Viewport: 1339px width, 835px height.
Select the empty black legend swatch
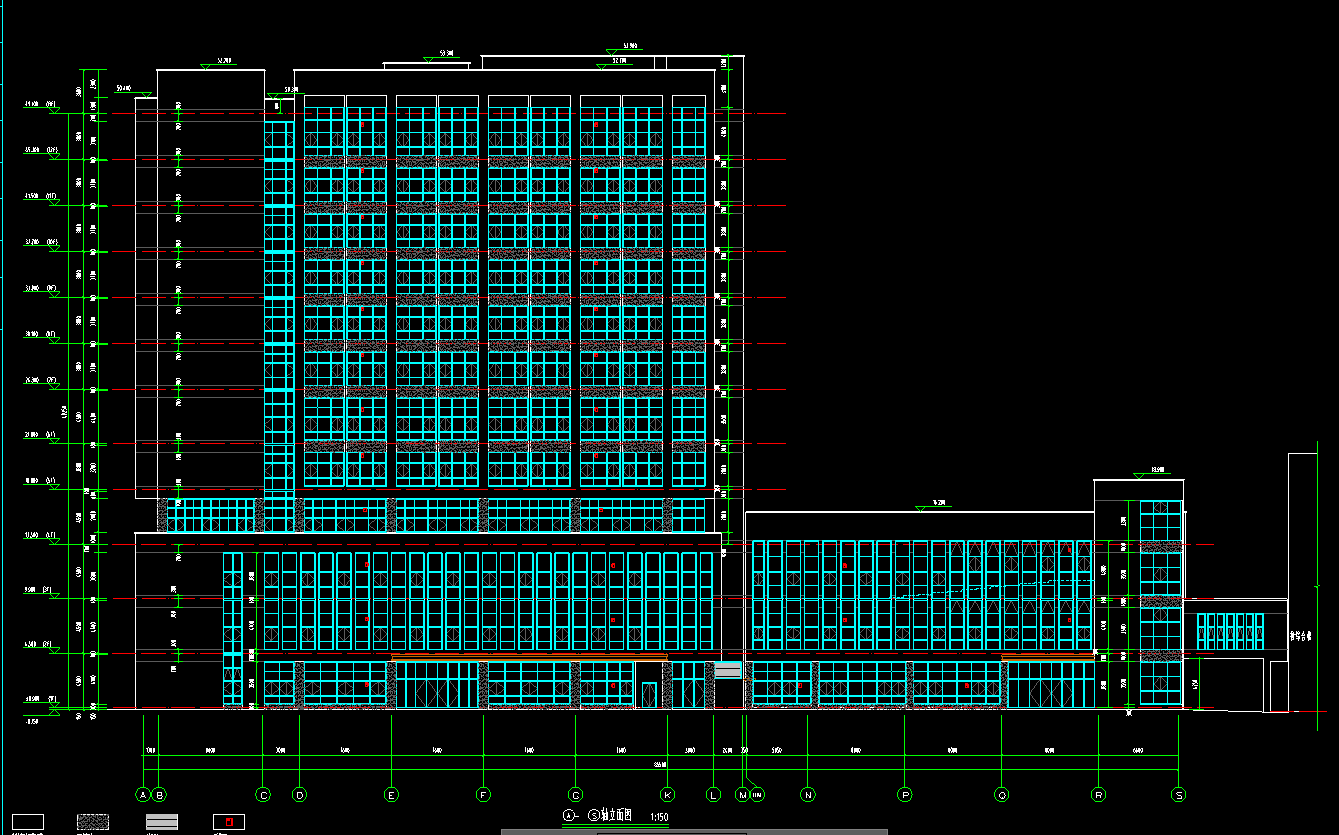pos(27,822)
